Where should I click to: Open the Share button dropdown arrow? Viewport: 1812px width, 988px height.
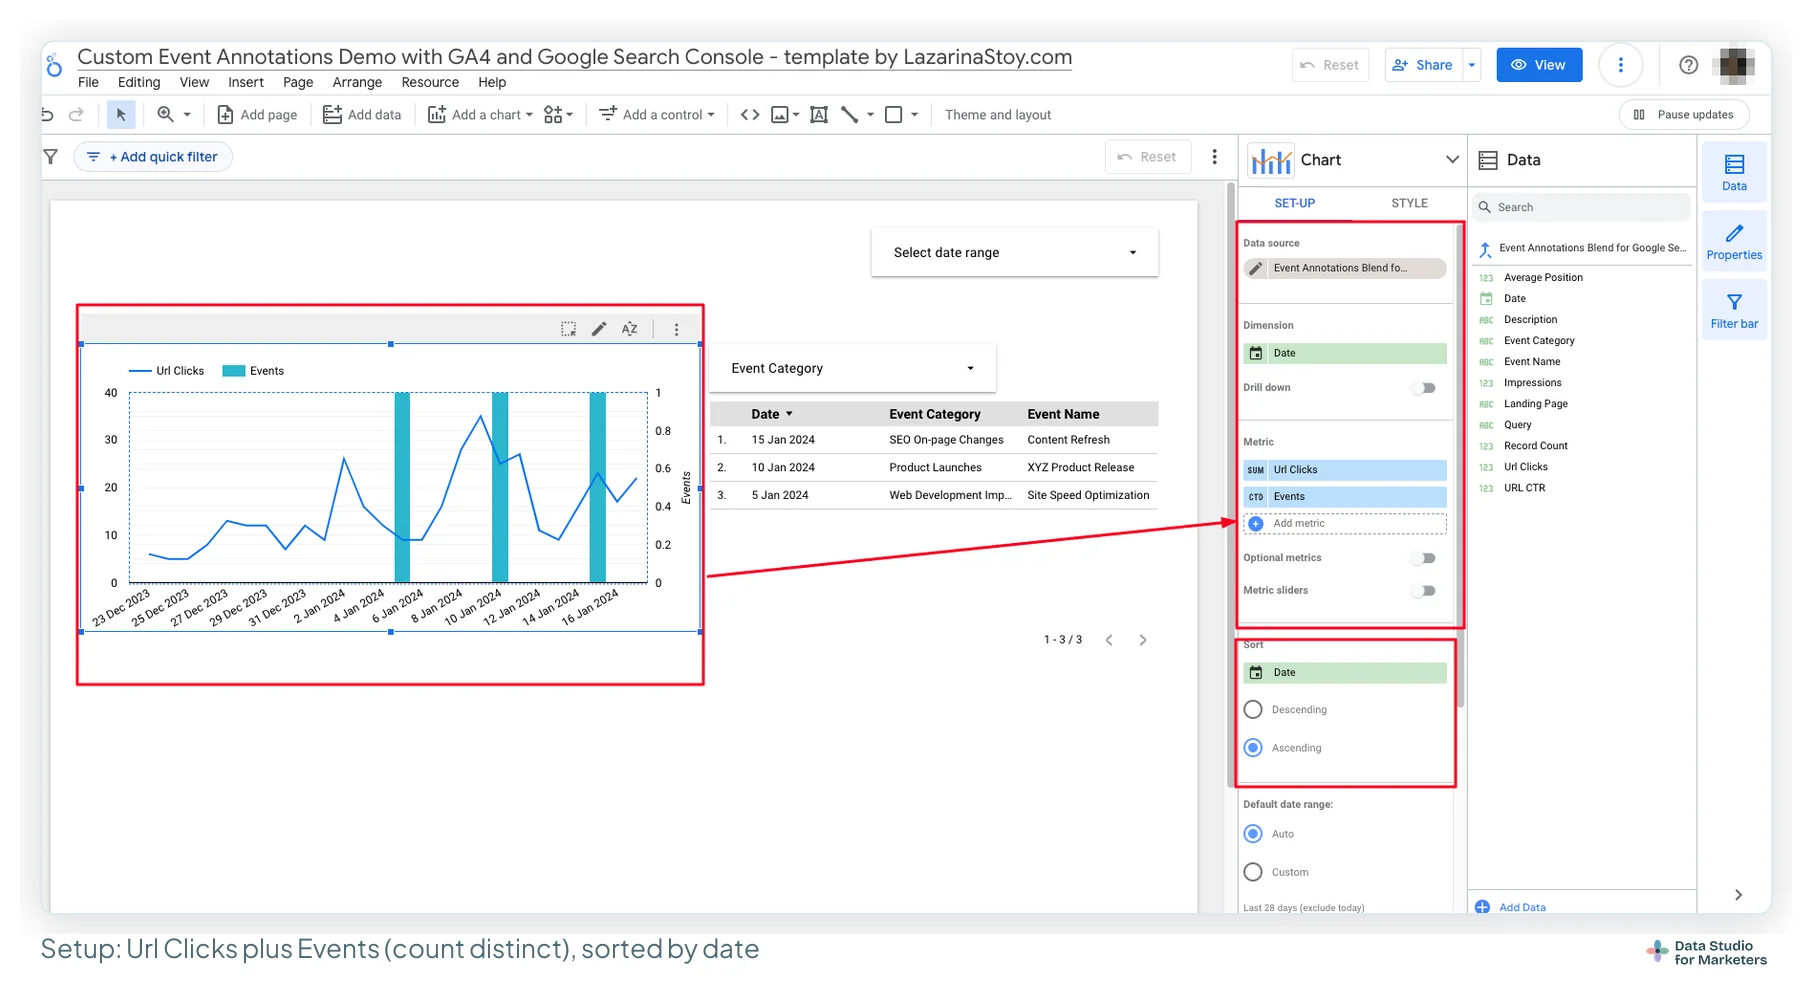coord(1472,65)
